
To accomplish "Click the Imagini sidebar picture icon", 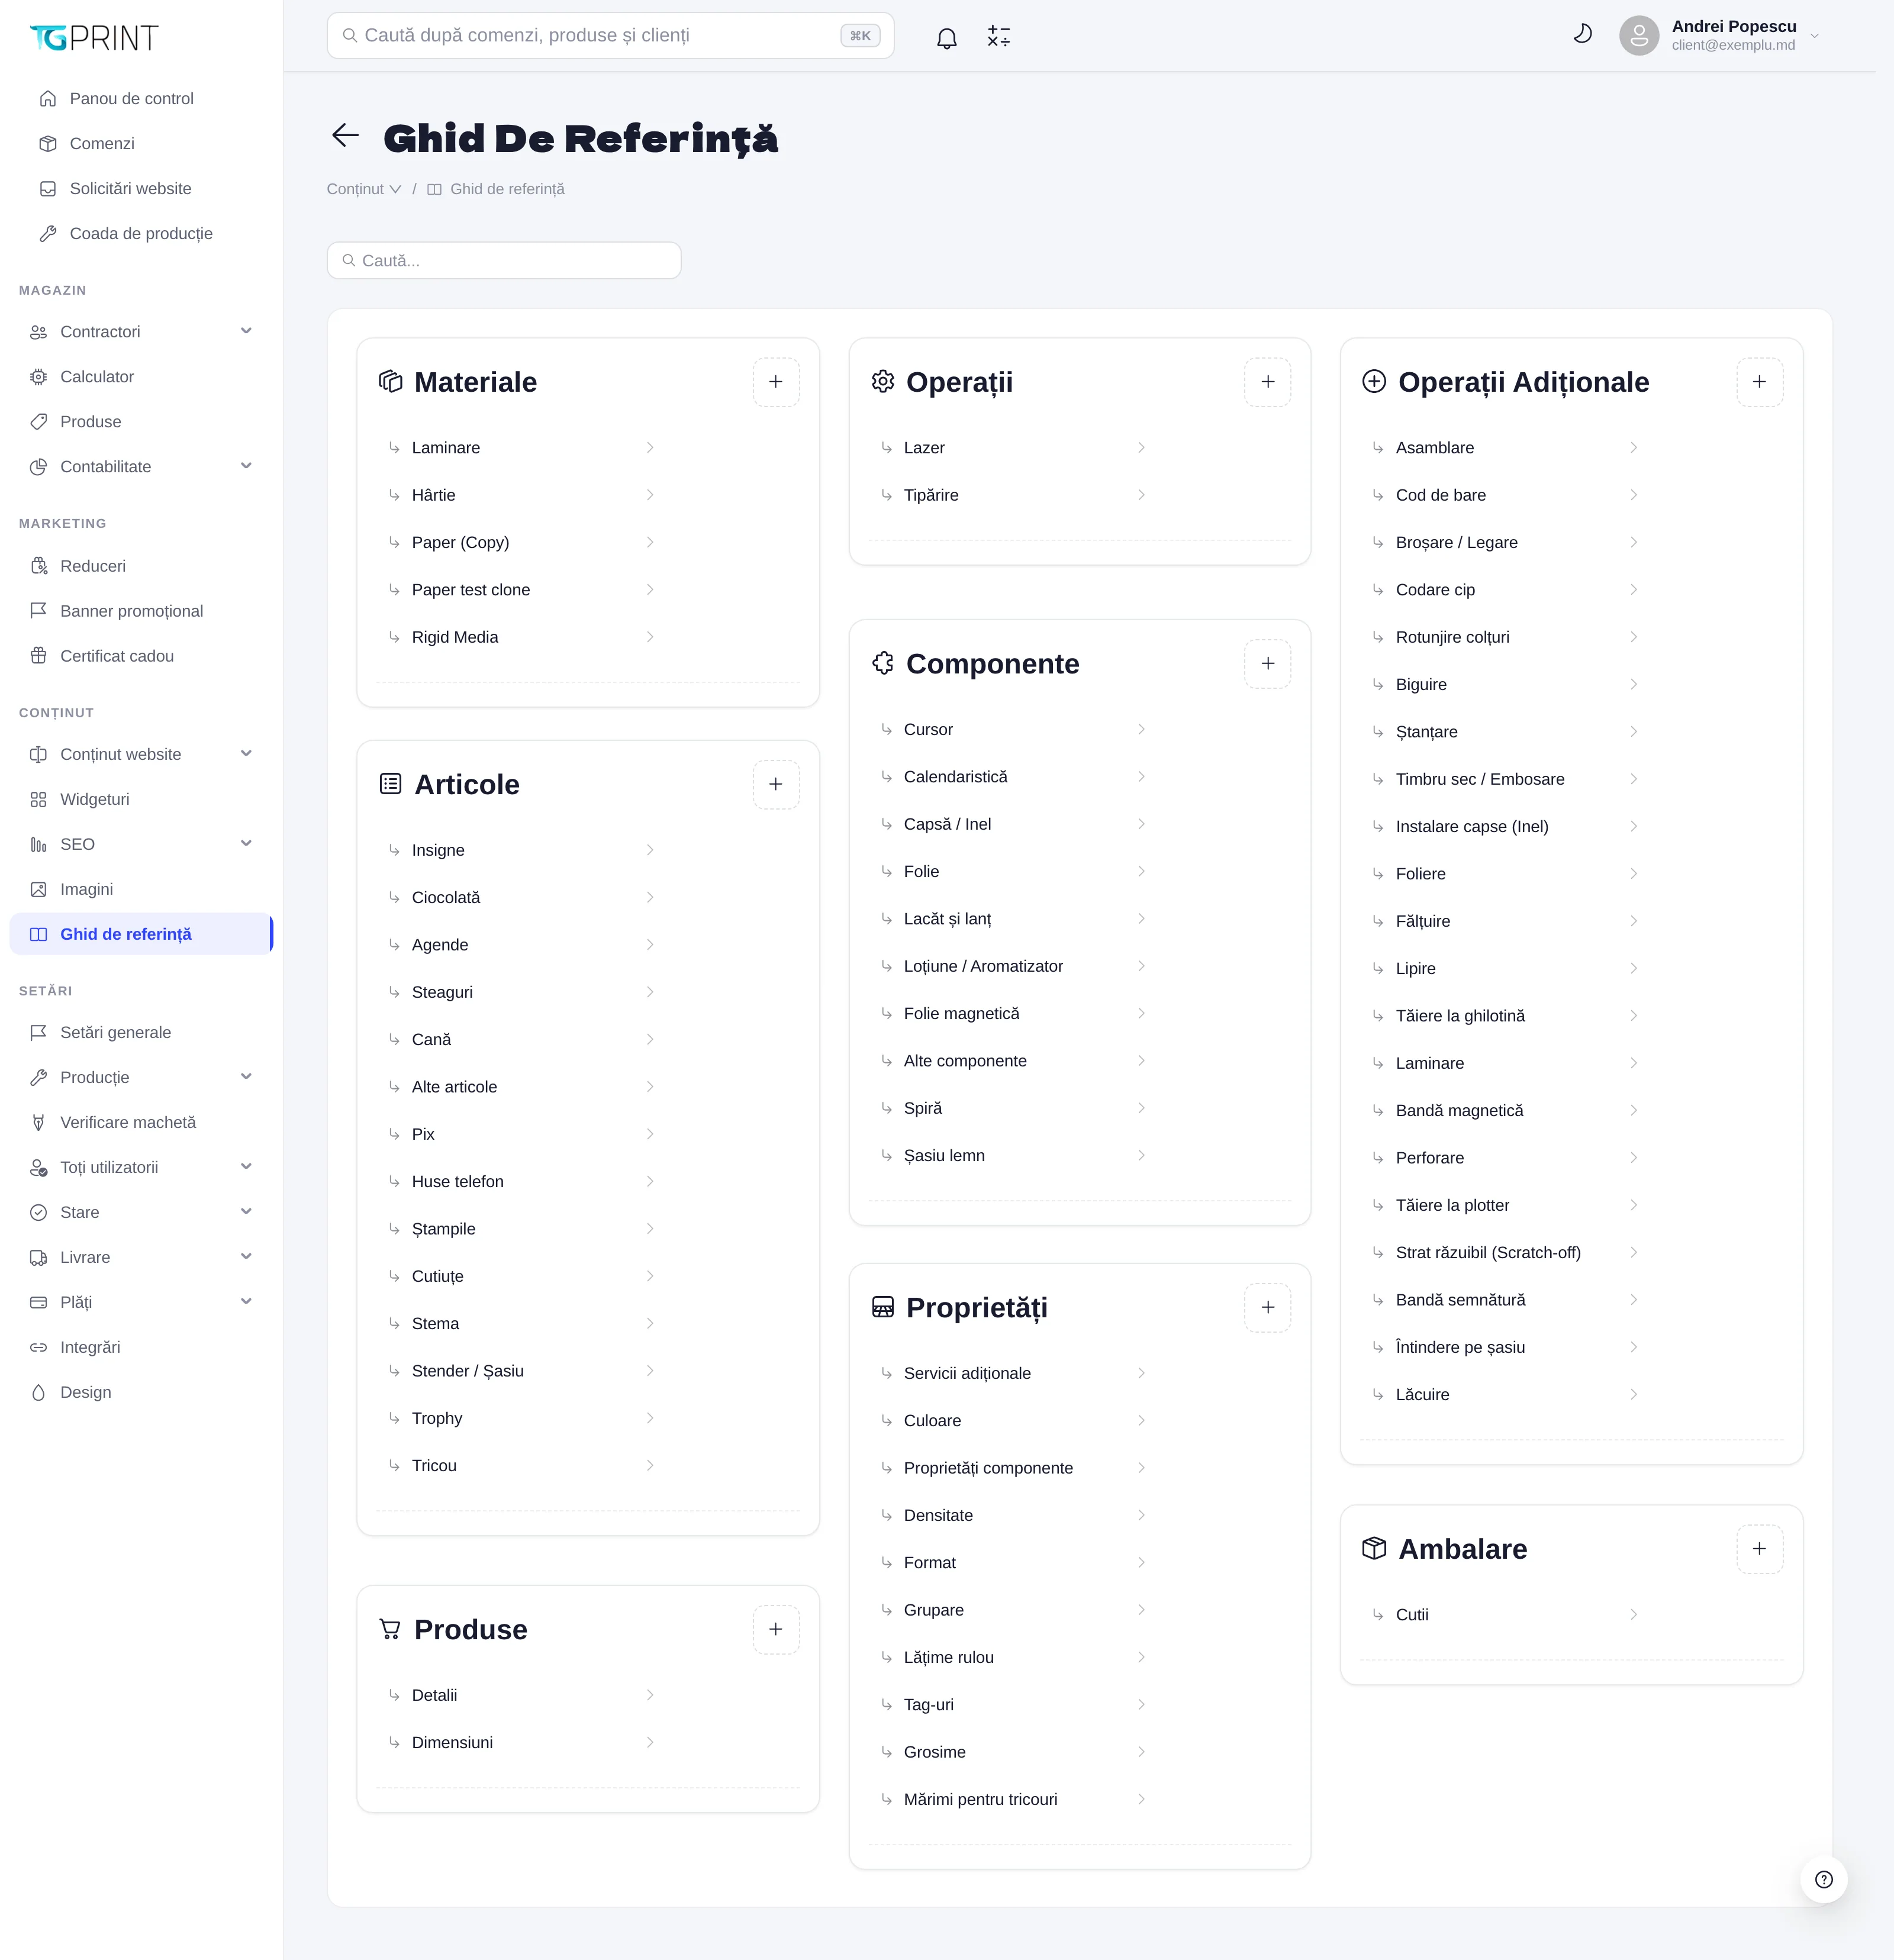I will click(x=38, y=889).
